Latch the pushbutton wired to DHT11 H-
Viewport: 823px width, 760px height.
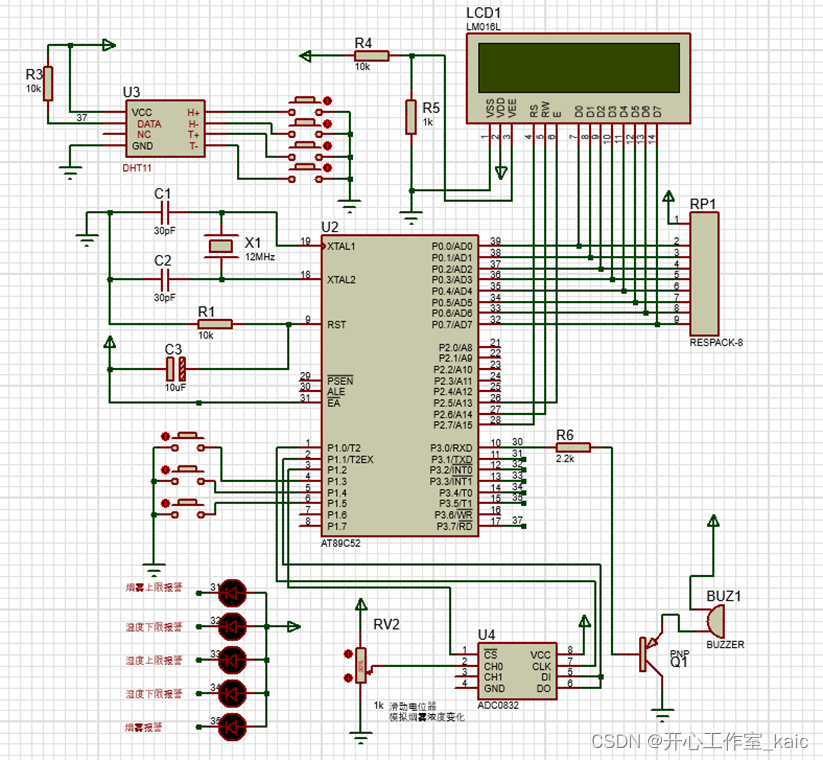328,123
